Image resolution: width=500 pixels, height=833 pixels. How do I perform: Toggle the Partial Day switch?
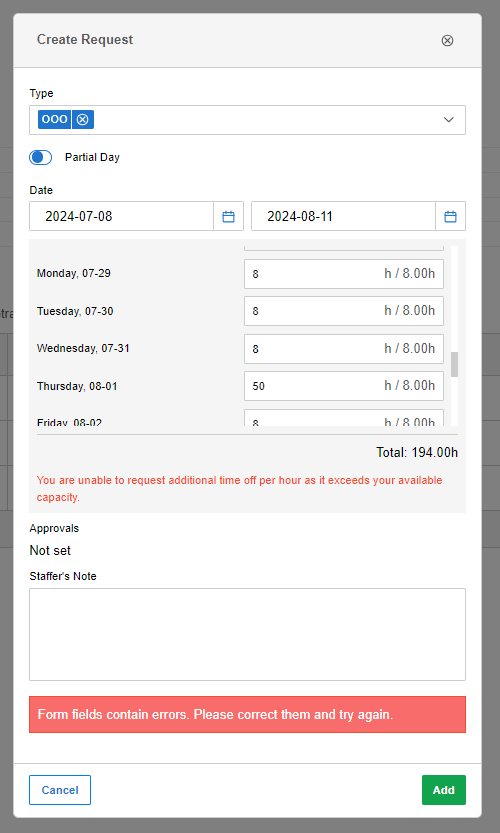click(40, 157)
